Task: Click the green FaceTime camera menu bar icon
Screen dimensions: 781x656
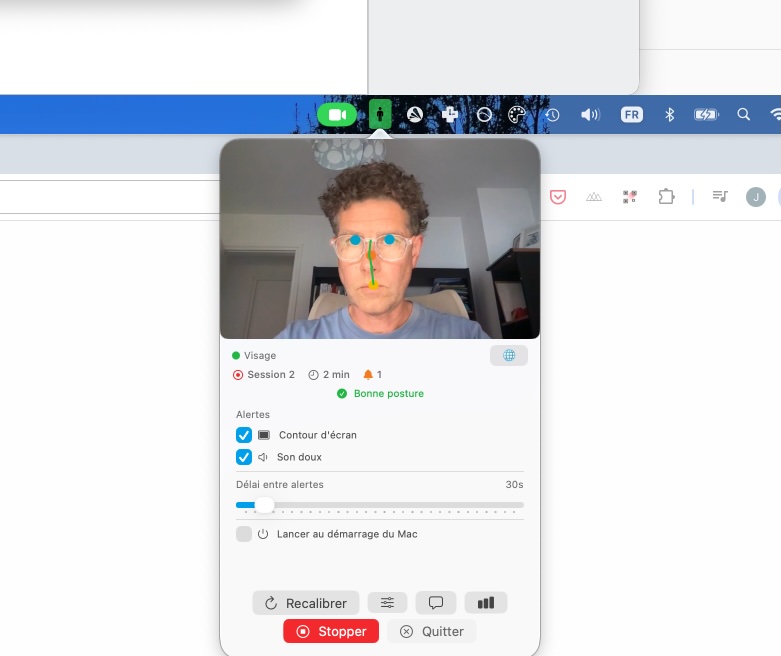Action: pos(337,115)
